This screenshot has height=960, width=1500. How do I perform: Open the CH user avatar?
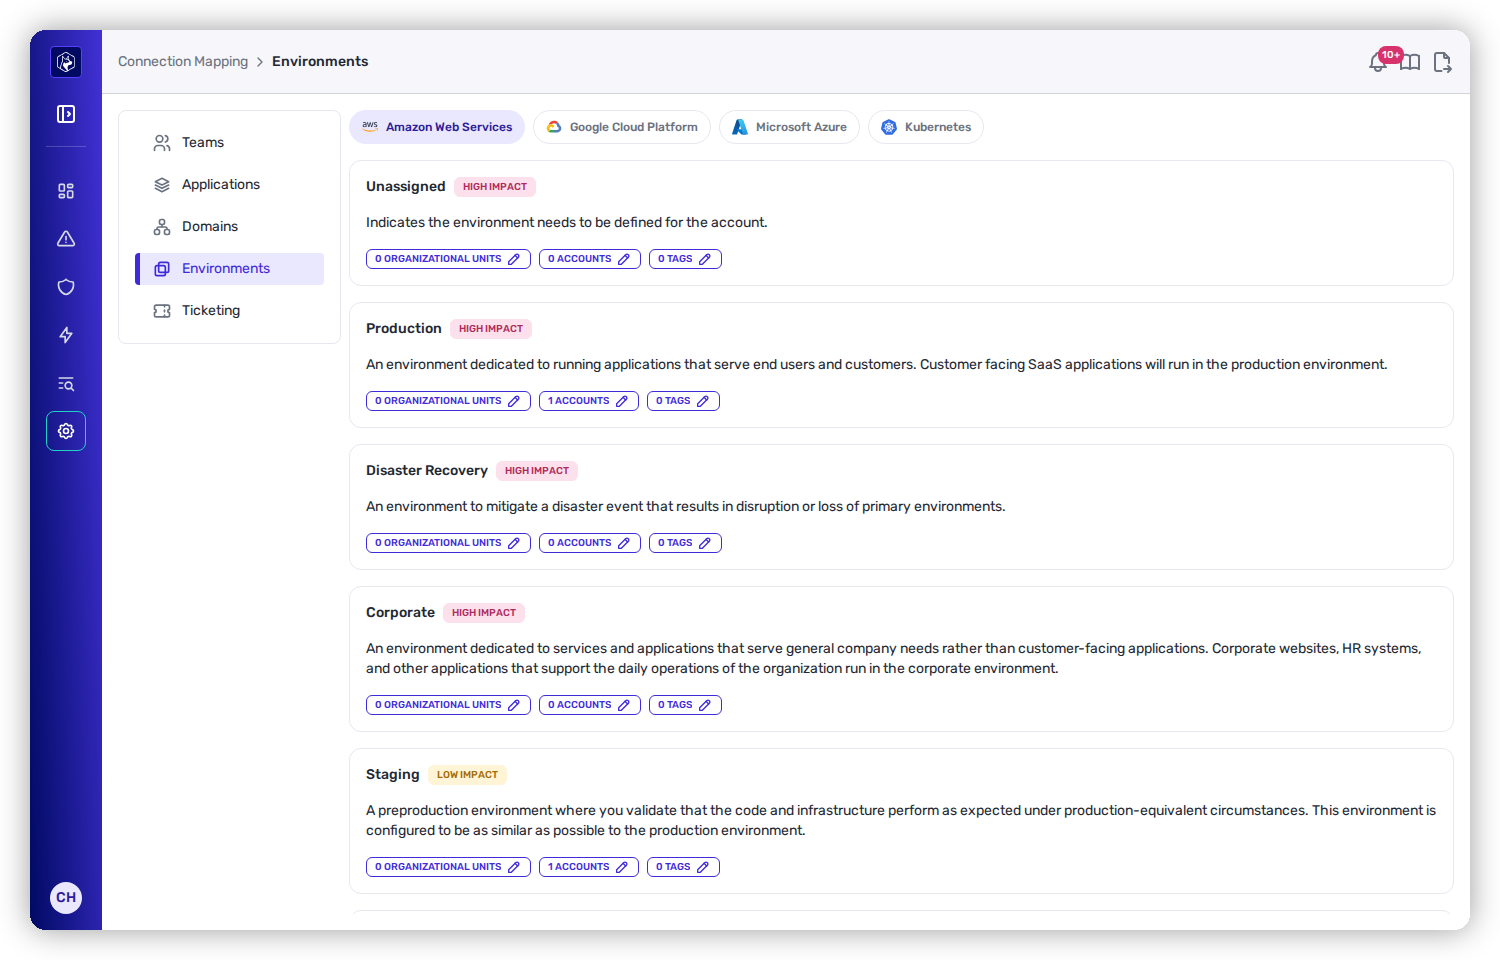(66, 897)
